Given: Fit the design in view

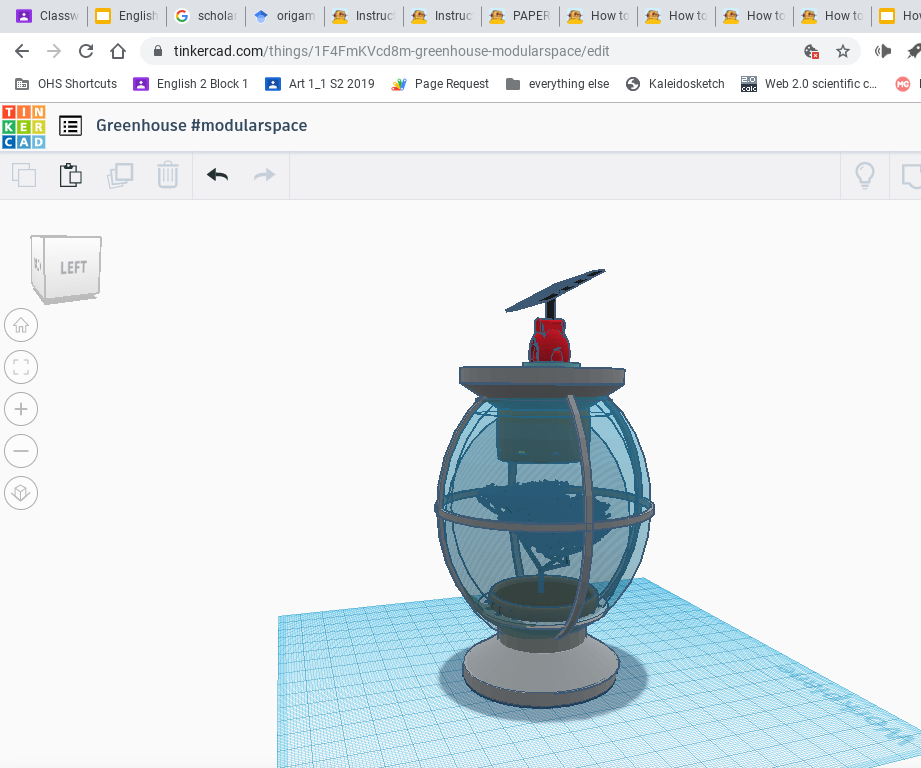Looking at the screenshot, I should 21,367.
